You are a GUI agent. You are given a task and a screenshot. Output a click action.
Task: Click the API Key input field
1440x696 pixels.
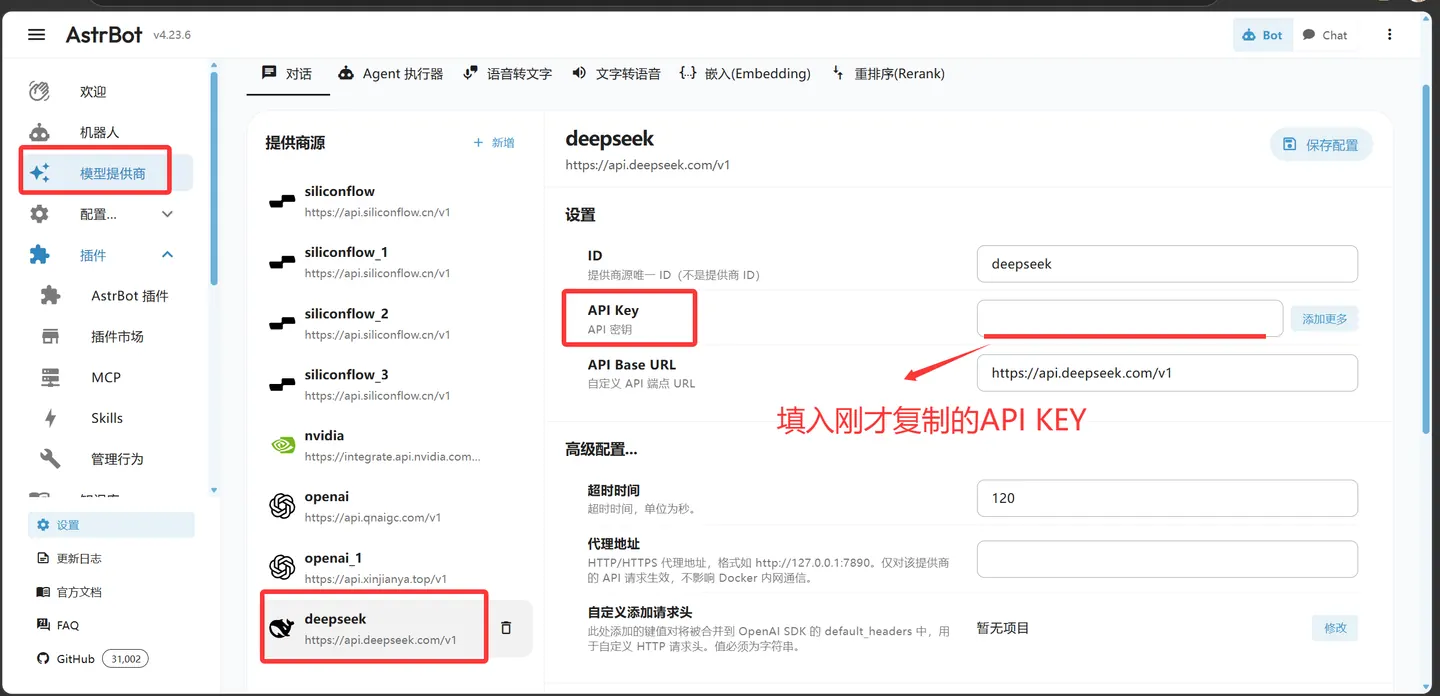pos(1130,319)
